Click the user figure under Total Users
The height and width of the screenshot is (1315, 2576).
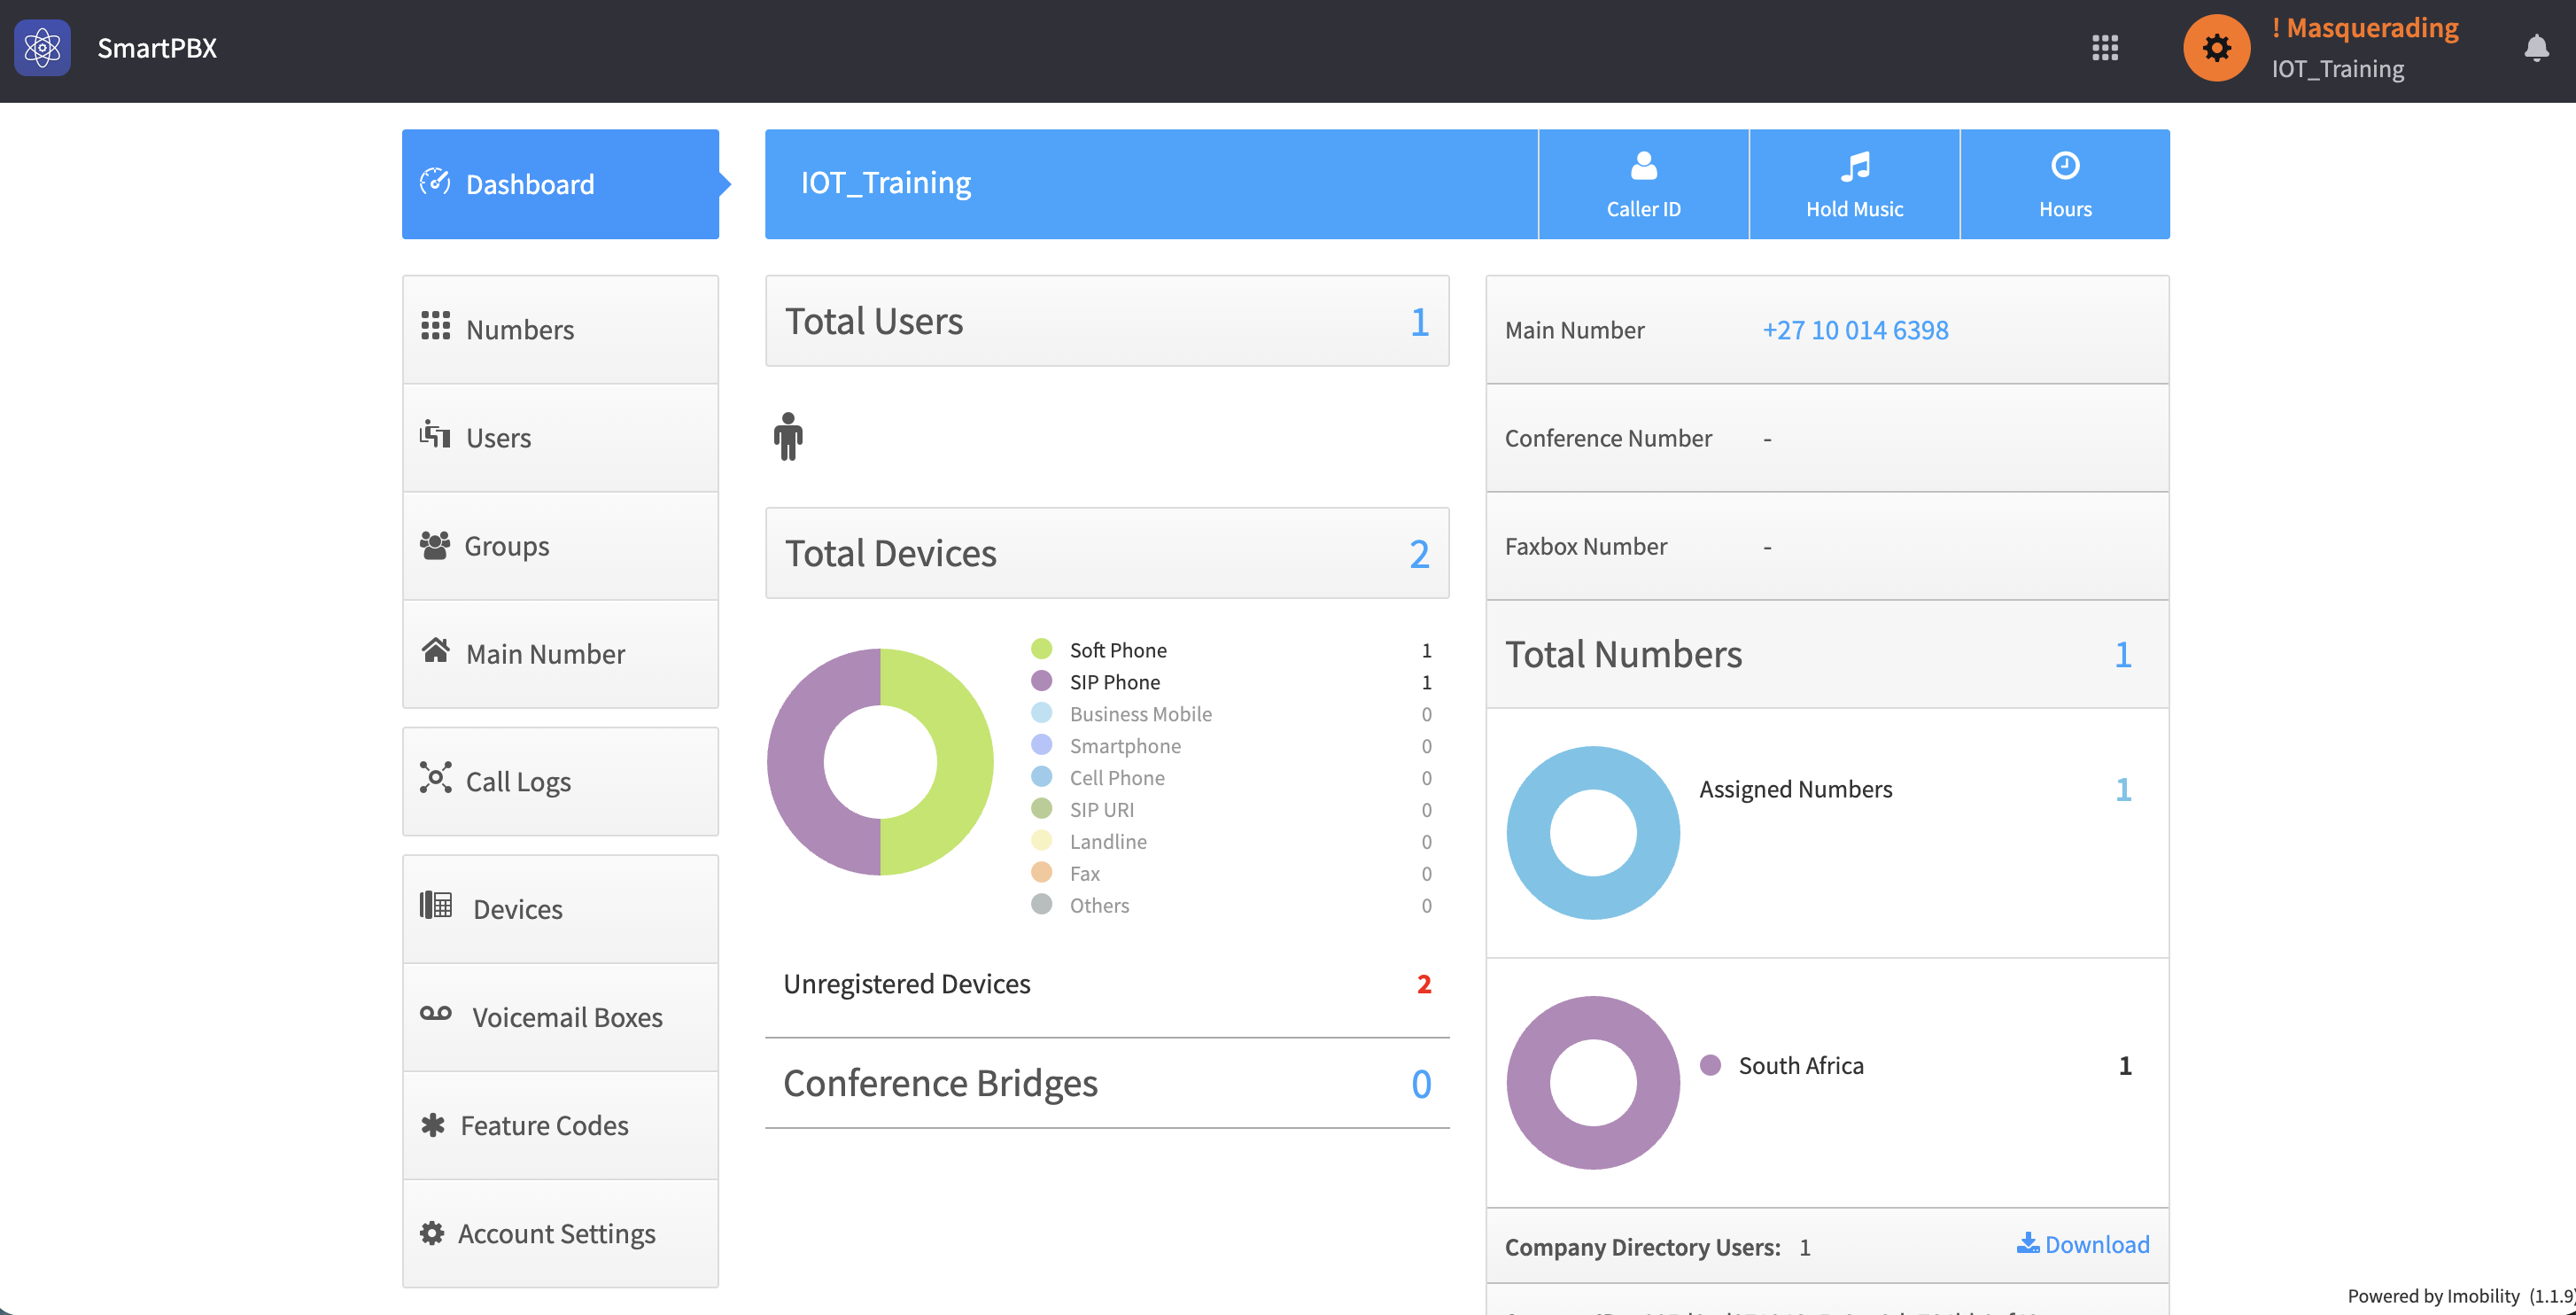coord(788,436)
